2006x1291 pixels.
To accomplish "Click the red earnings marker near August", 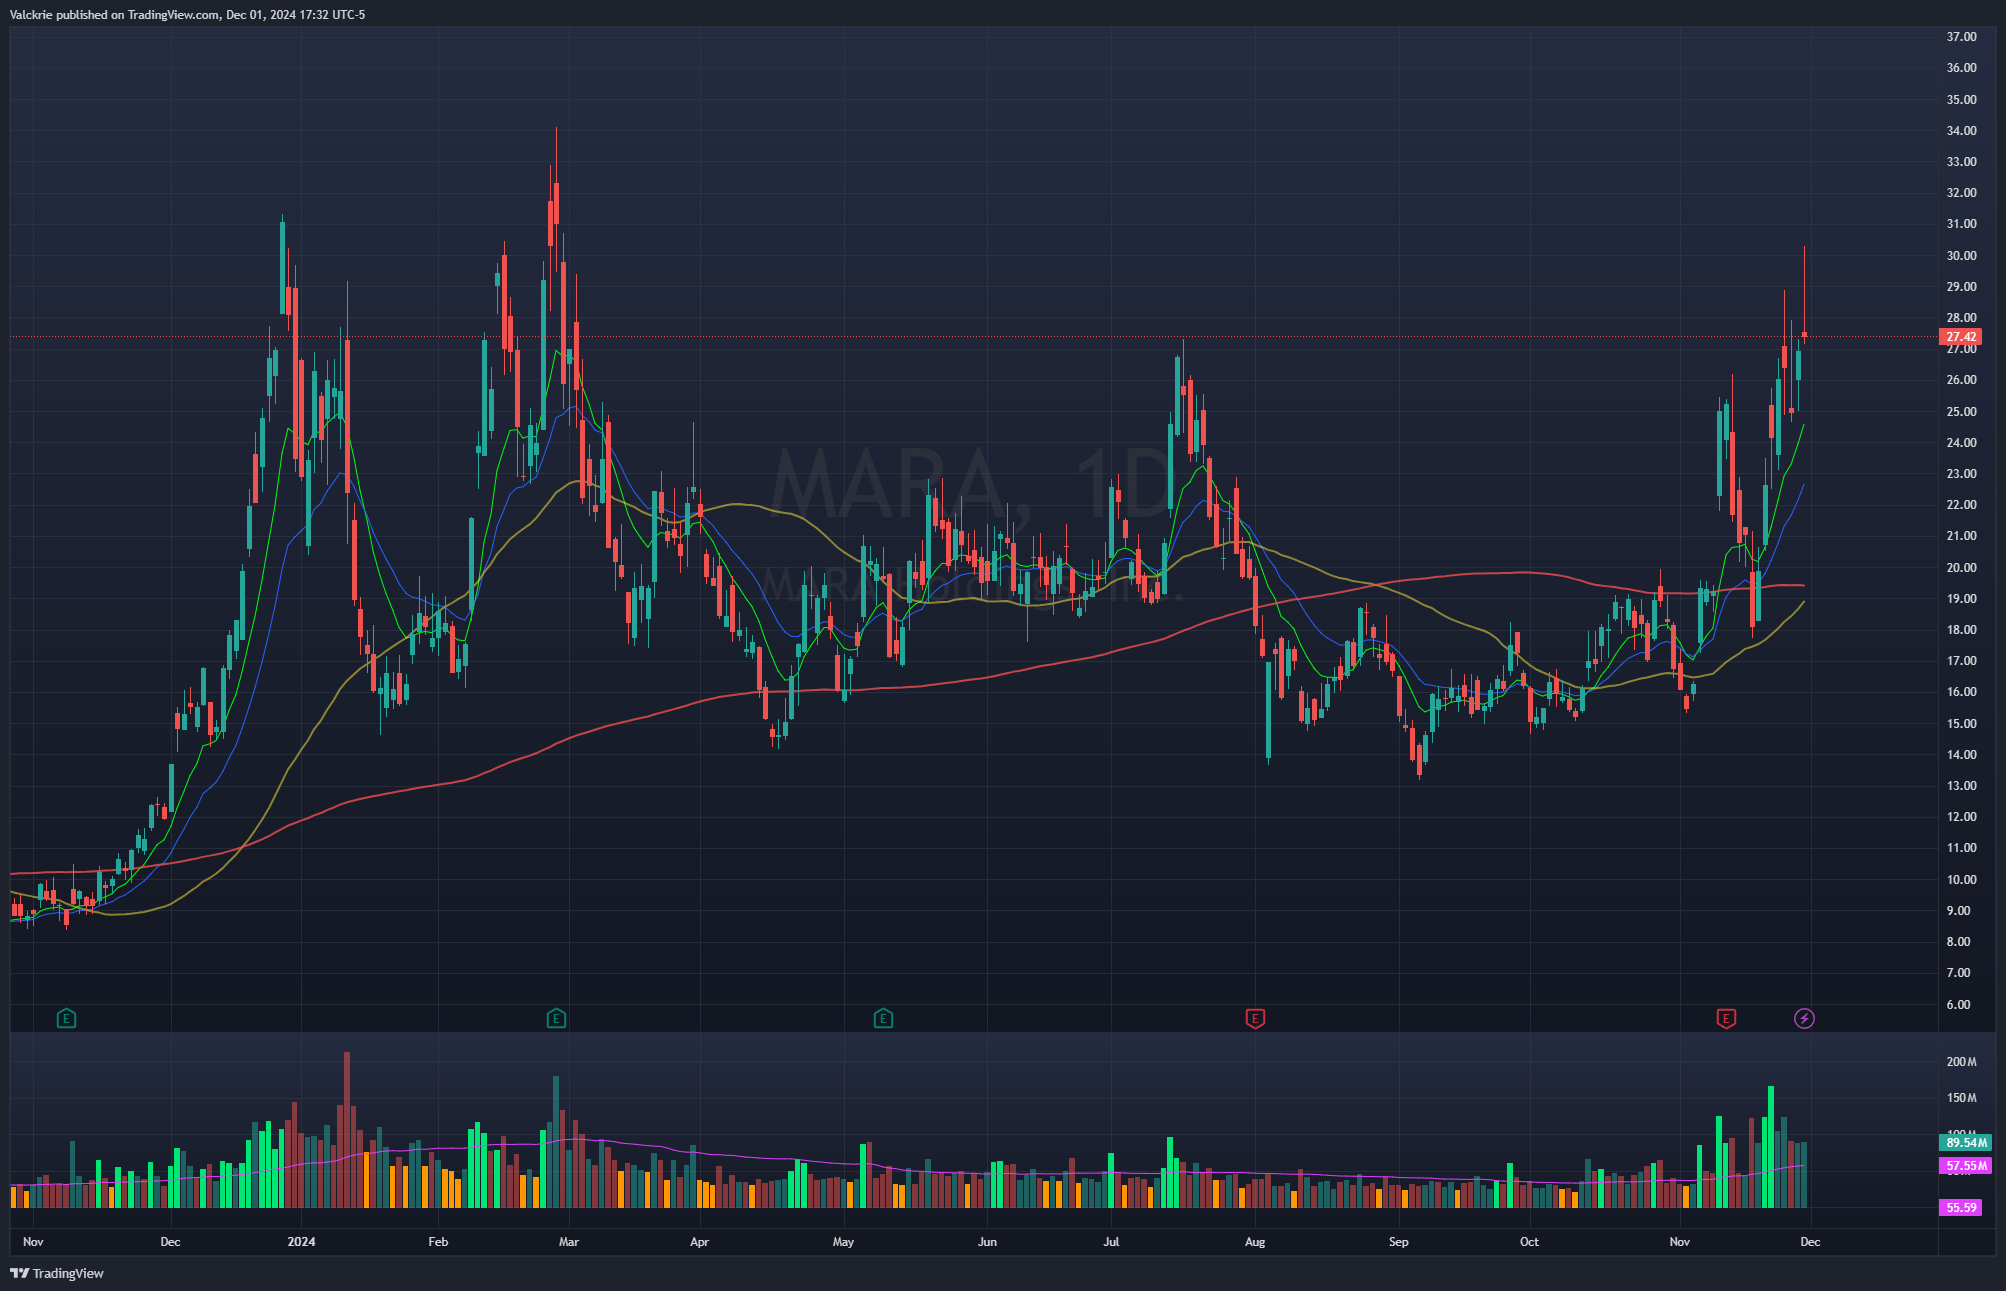I will pyautogui.click(x=1255, y=1019).
